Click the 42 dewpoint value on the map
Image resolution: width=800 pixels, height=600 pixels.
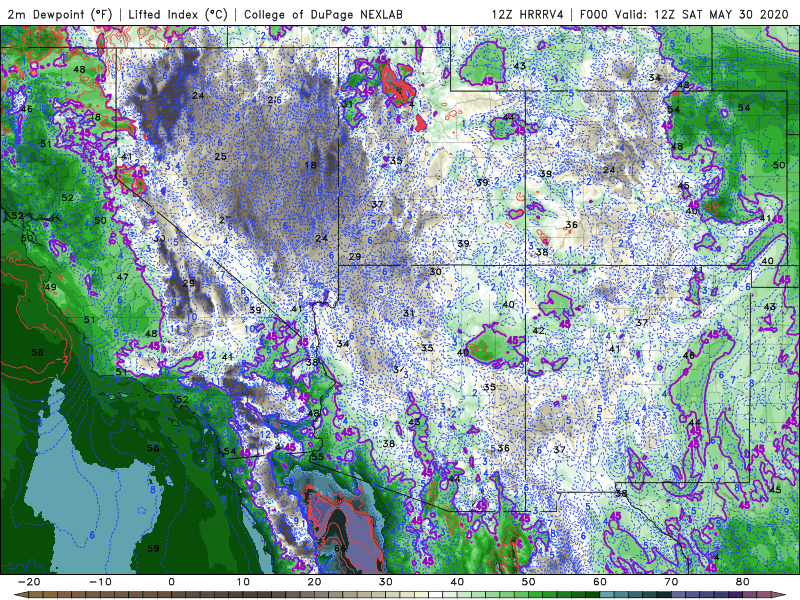click(x=538, y=331)
